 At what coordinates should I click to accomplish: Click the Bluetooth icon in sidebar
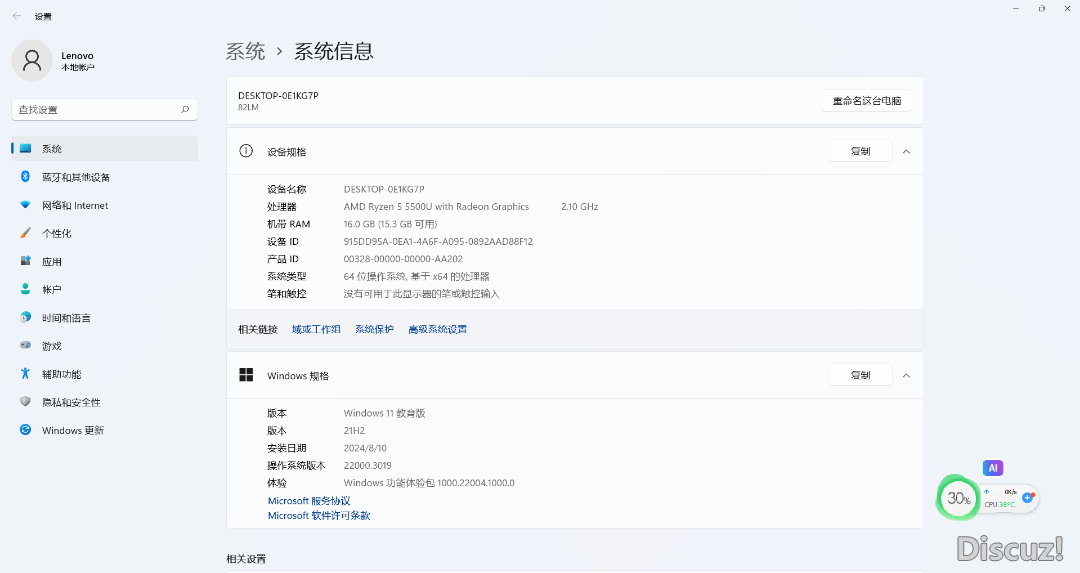click(x=25, y=176)
